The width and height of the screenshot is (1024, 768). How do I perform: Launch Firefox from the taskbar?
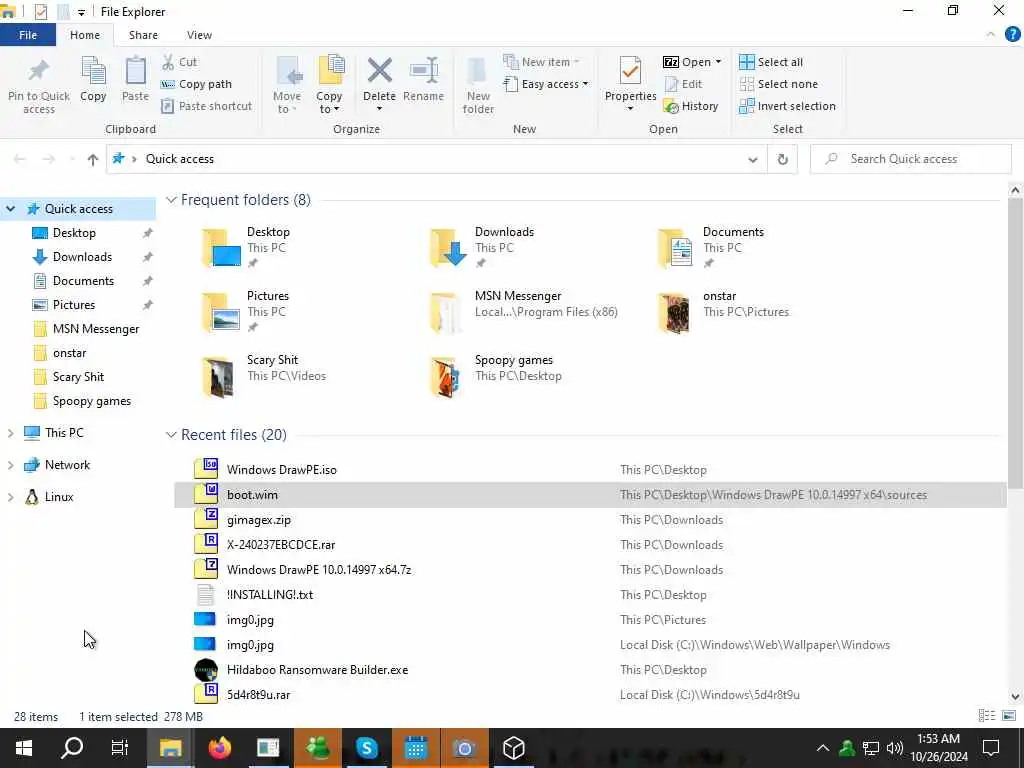[219, 748]
